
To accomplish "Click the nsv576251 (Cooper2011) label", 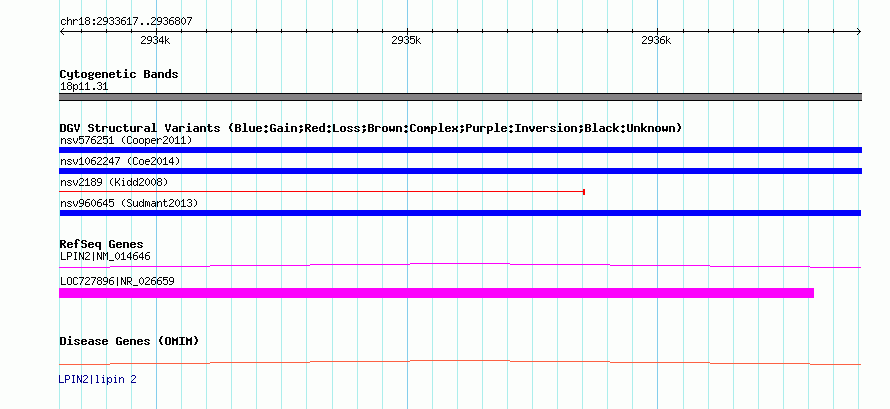I will (126, 140).
